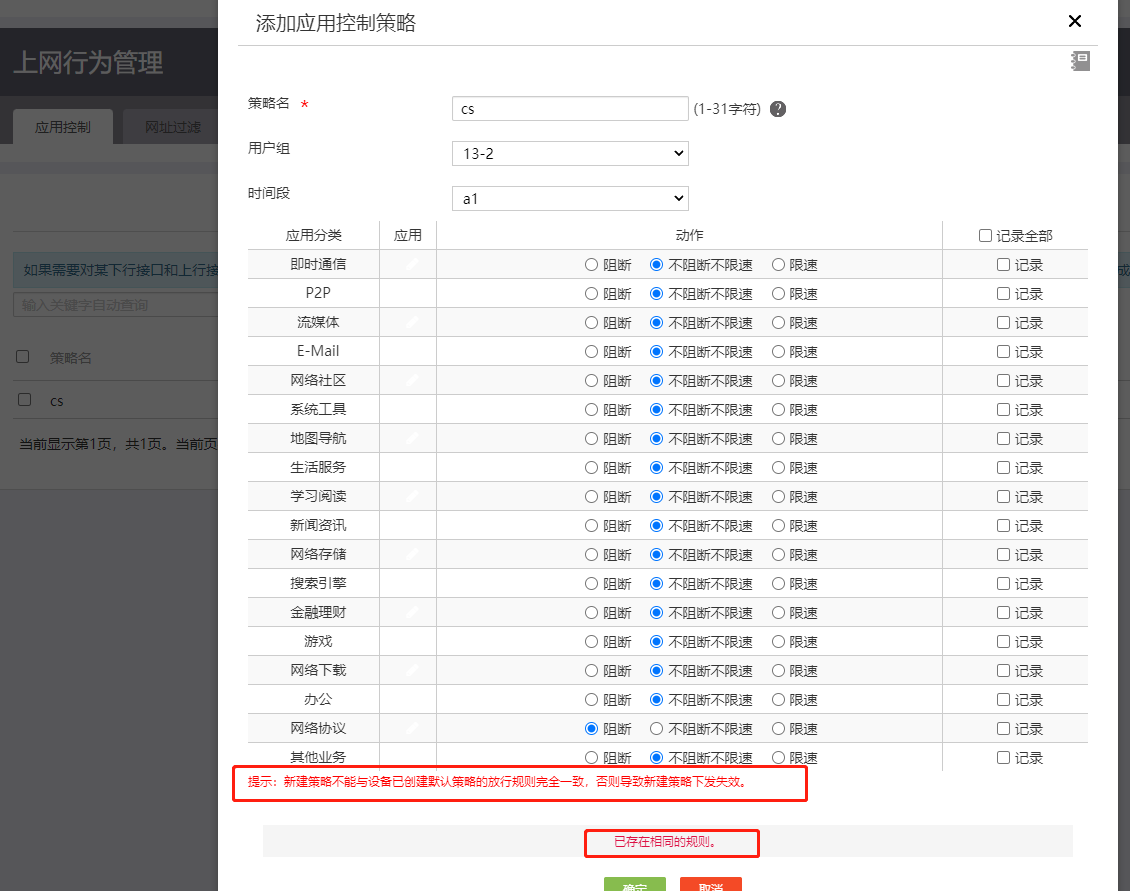Select 限速 for P2P
Screen dimensions: 1130x891
click(778, 293)
